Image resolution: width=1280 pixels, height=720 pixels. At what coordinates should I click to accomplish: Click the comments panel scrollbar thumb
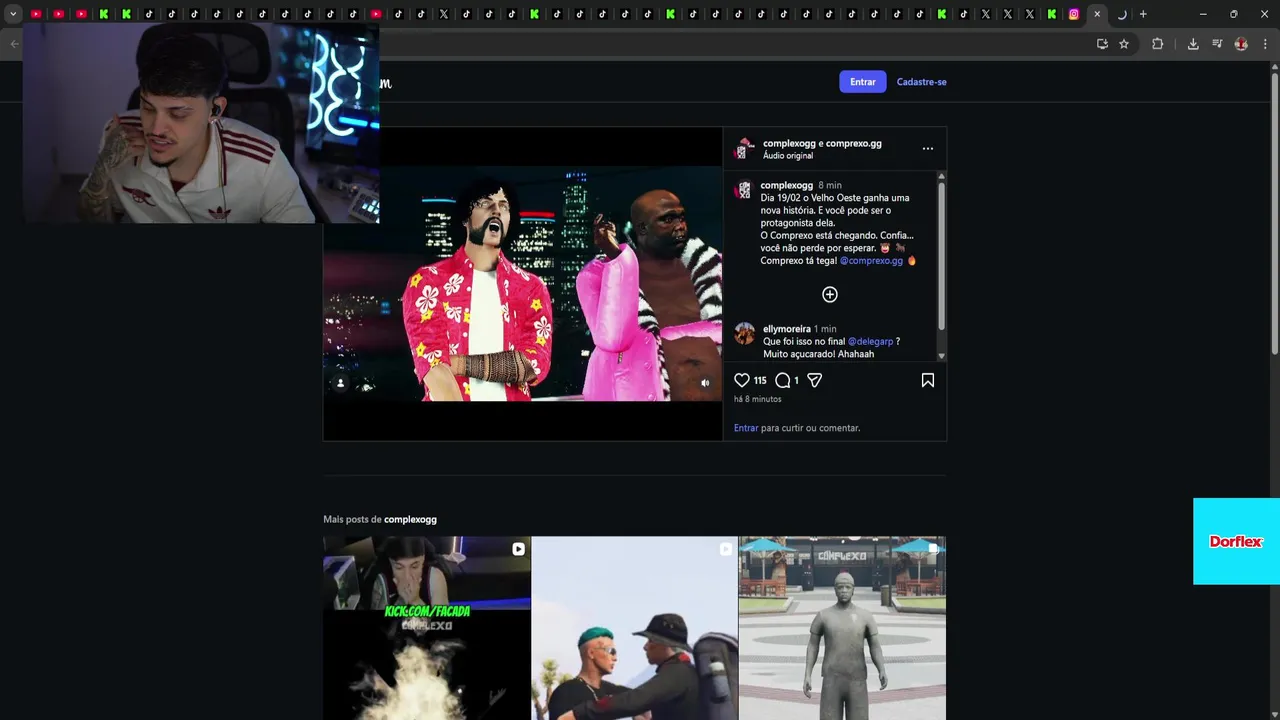[x=941, y=255]
